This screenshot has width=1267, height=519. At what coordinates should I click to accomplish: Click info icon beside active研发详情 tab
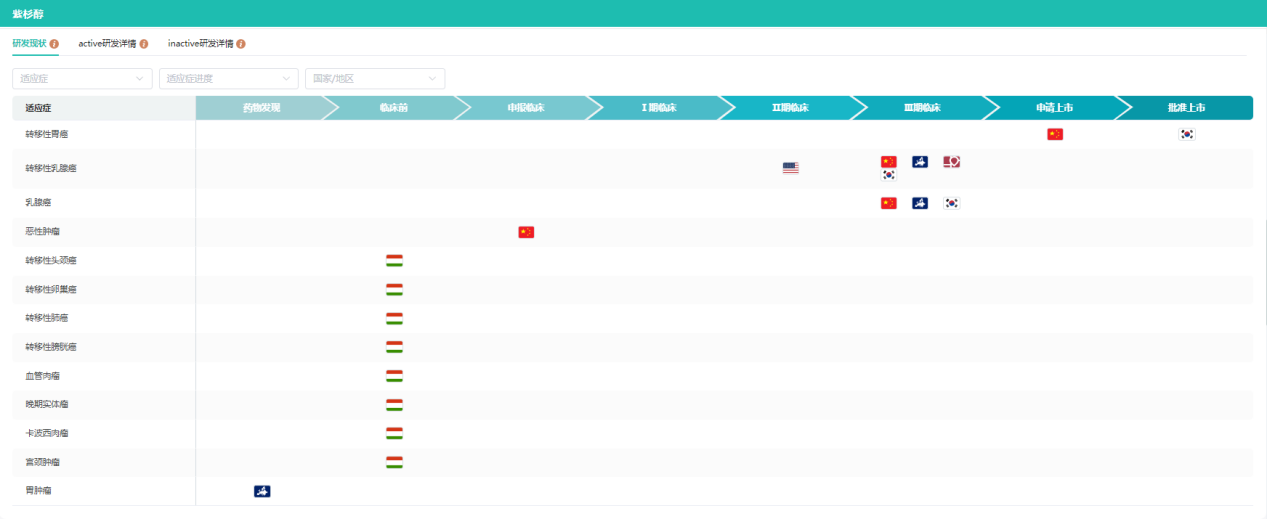[144, 44]
